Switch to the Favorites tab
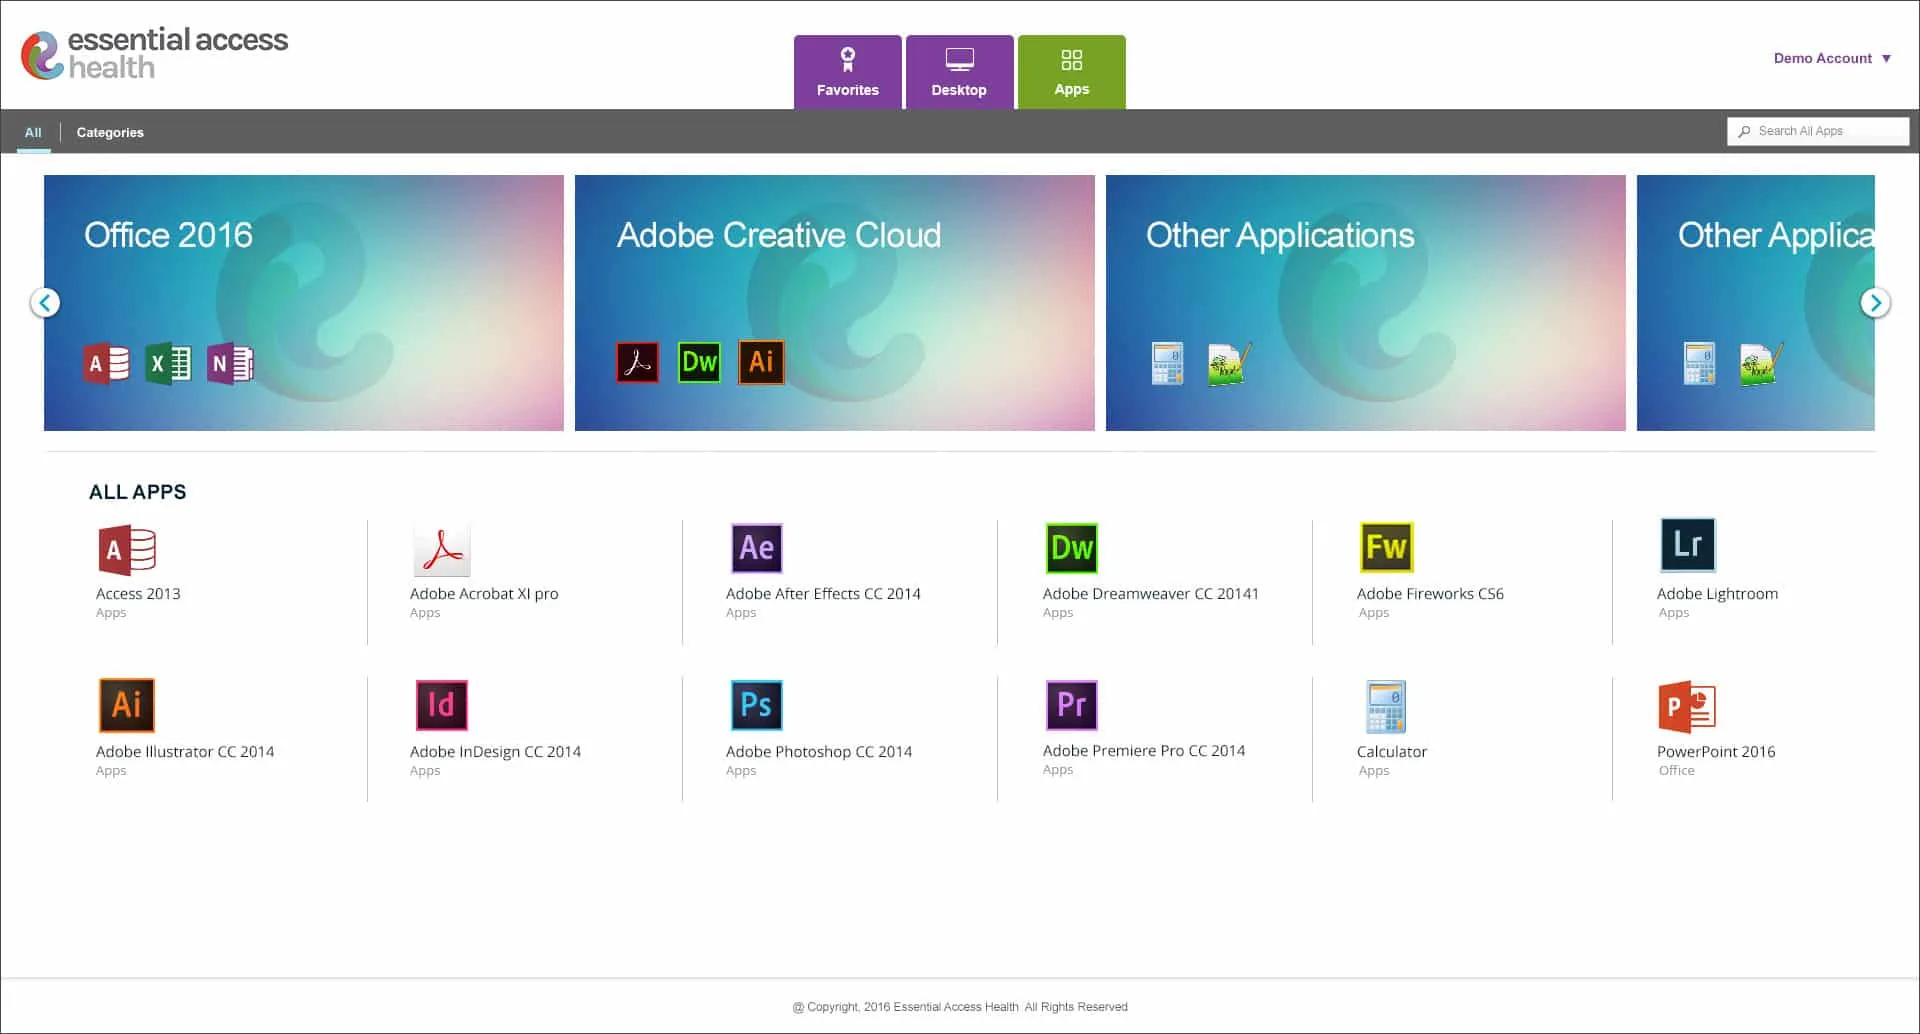The image size is (1920, 1034). [848, 72]
